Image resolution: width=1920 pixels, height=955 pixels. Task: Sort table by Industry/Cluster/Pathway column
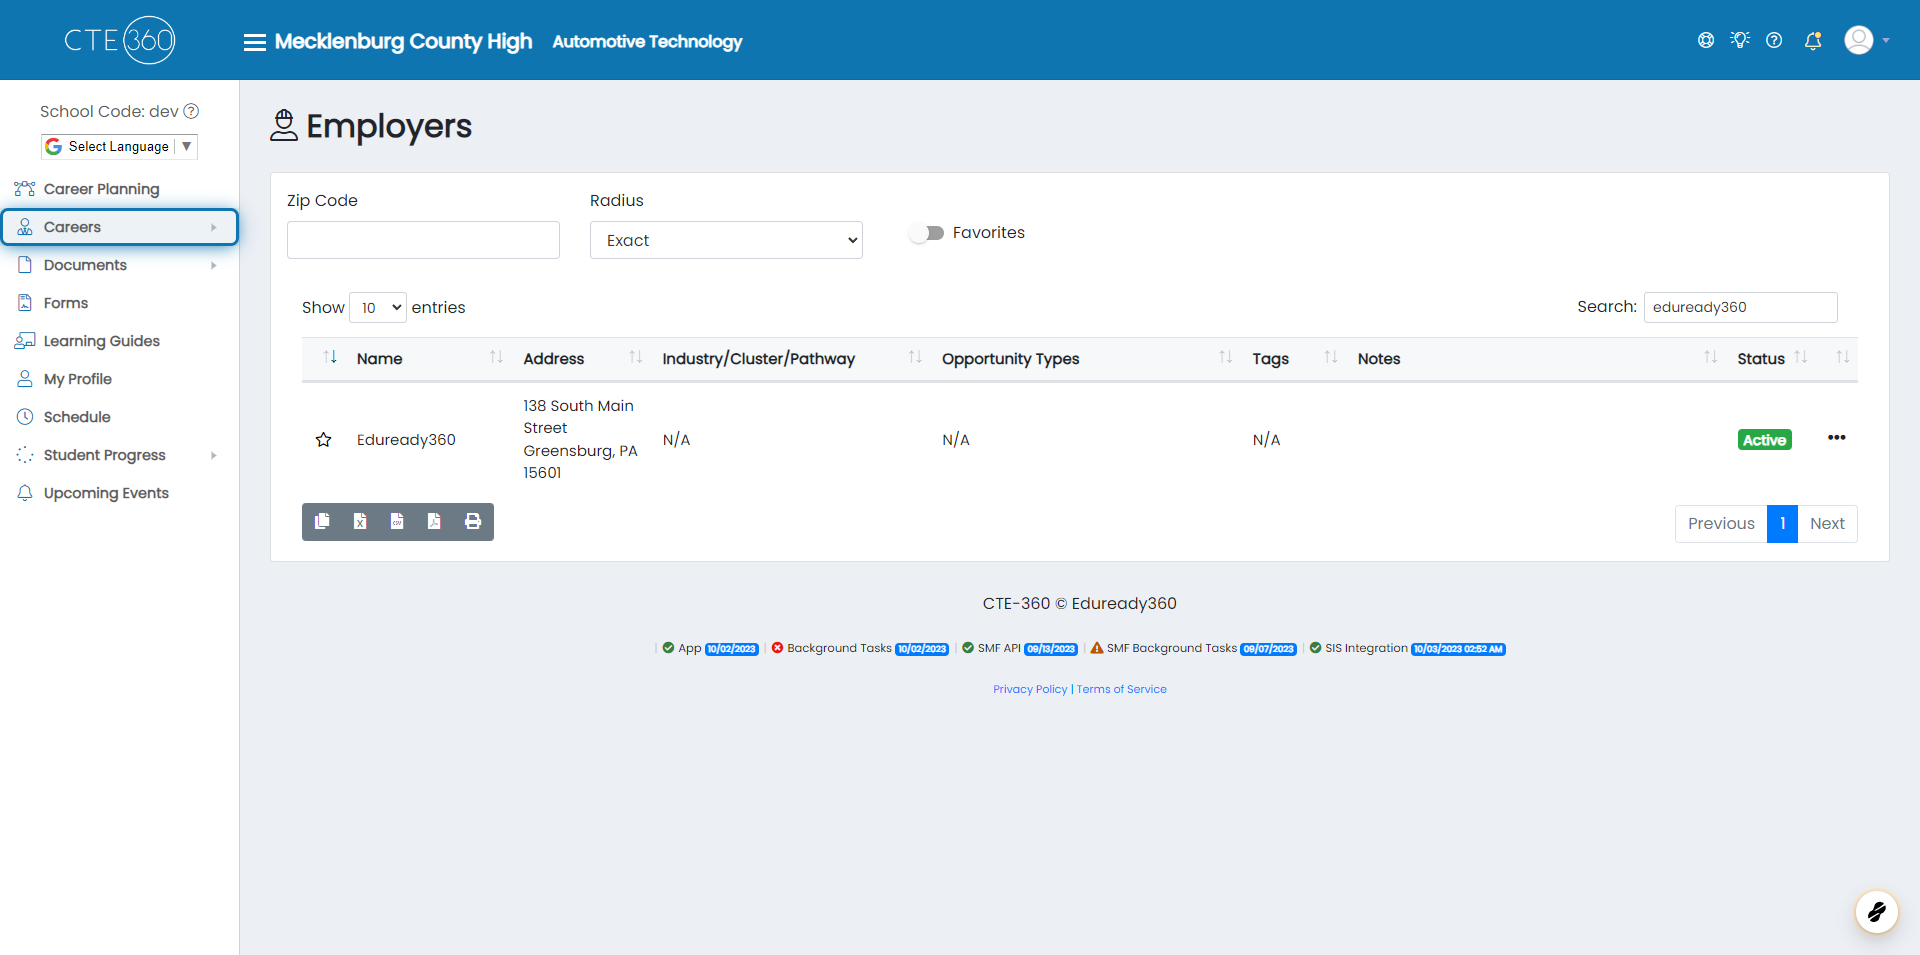point(791,359)
